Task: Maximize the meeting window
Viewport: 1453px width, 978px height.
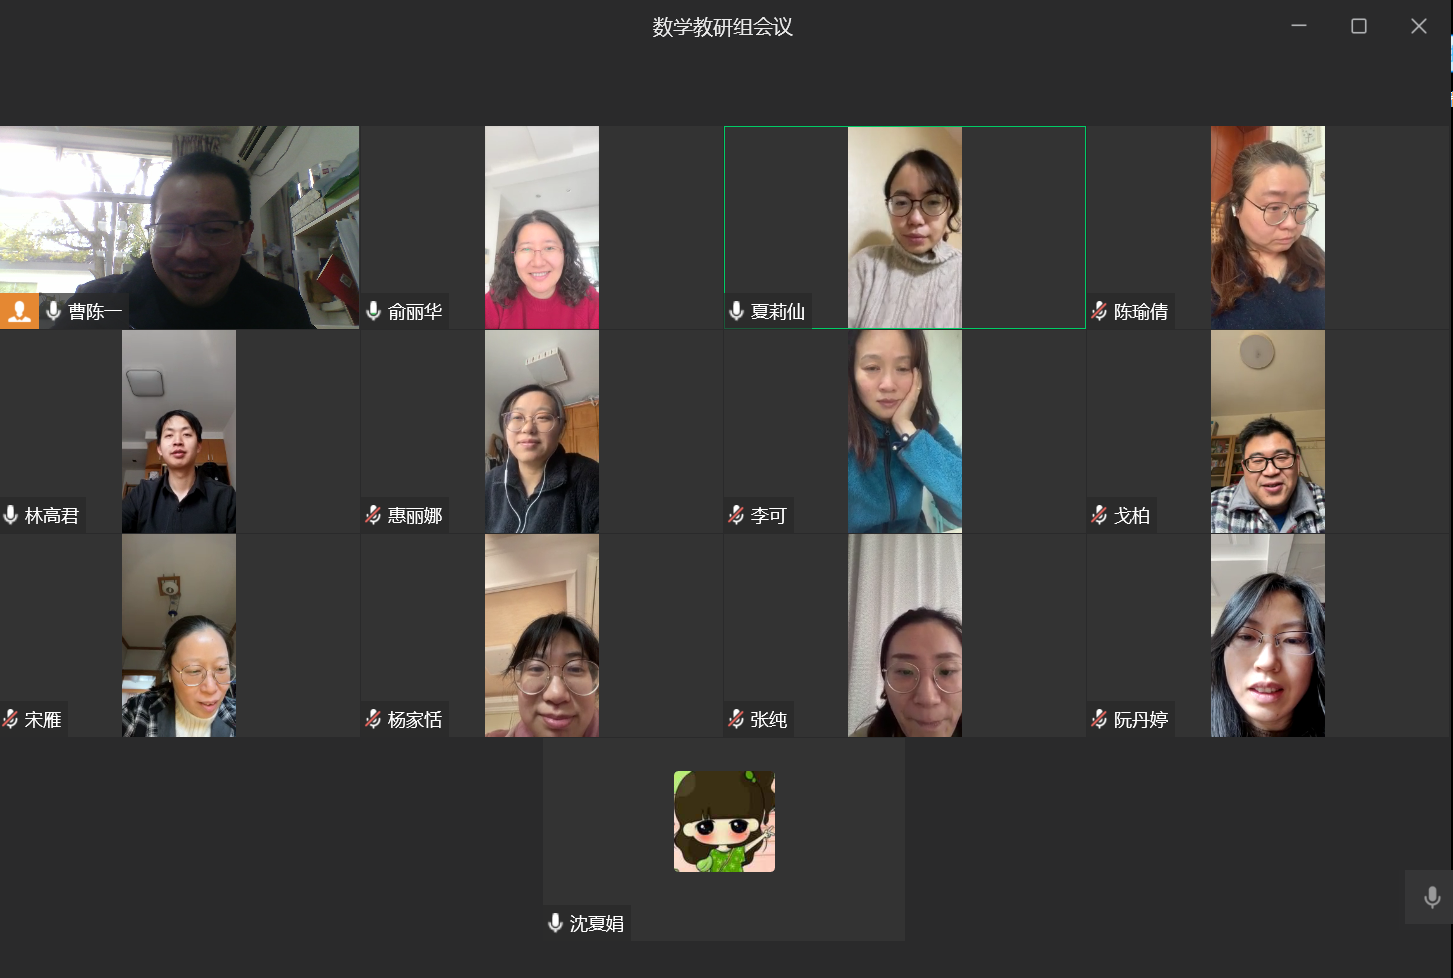Action: pos(1359,26)
